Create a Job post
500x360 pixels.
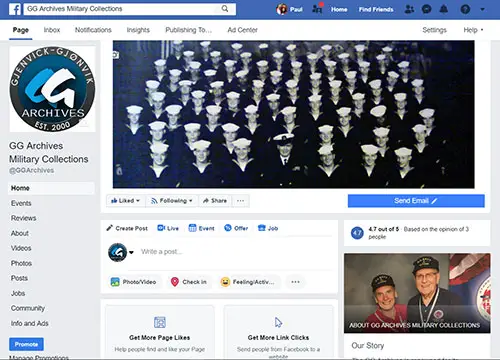[x=268, y=228]
